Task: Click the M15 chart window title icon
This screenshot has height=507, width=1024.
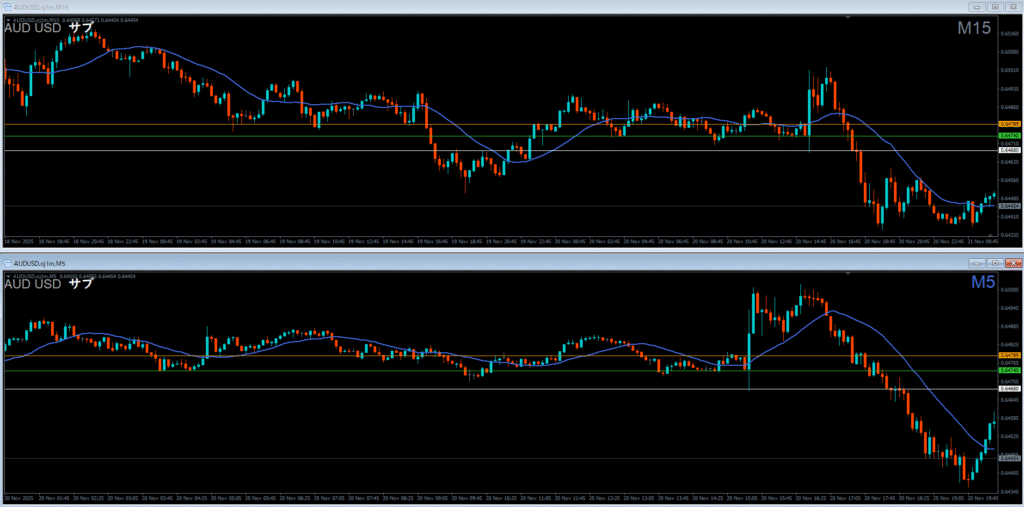Action: (x=7, y=7)
